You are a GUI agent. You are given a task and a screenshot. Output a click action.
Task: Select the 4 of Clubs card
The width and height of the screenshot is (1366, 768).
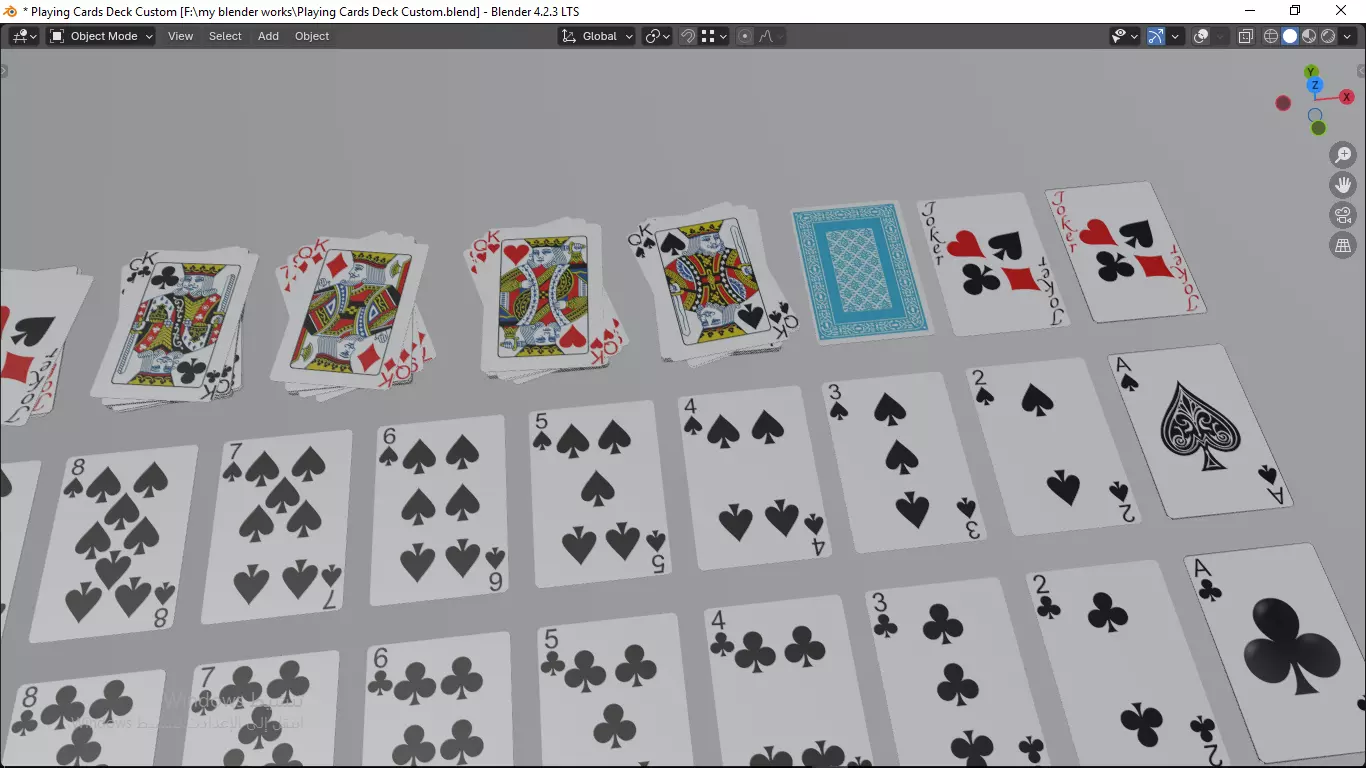pyautogui.click(x=790, y=682)
